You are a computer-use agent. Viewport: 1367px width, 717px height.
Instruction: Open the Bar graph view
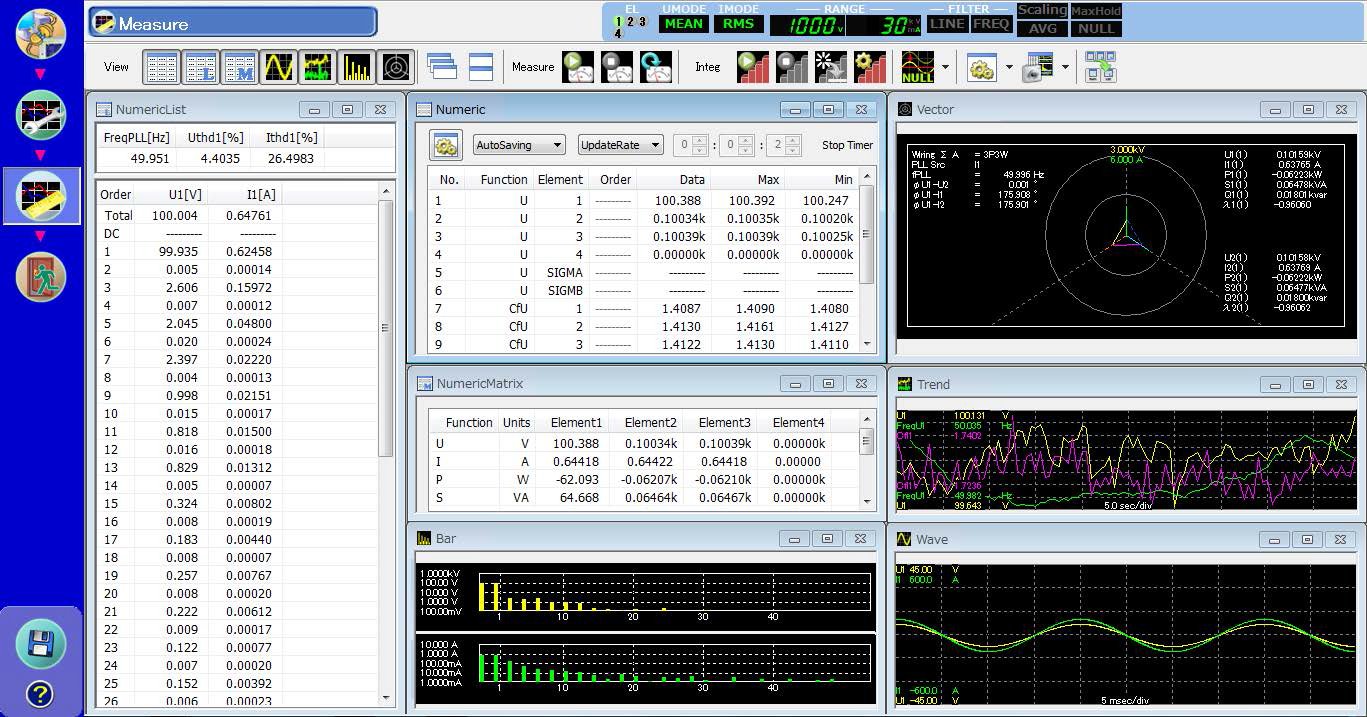[x=357, y=67]
